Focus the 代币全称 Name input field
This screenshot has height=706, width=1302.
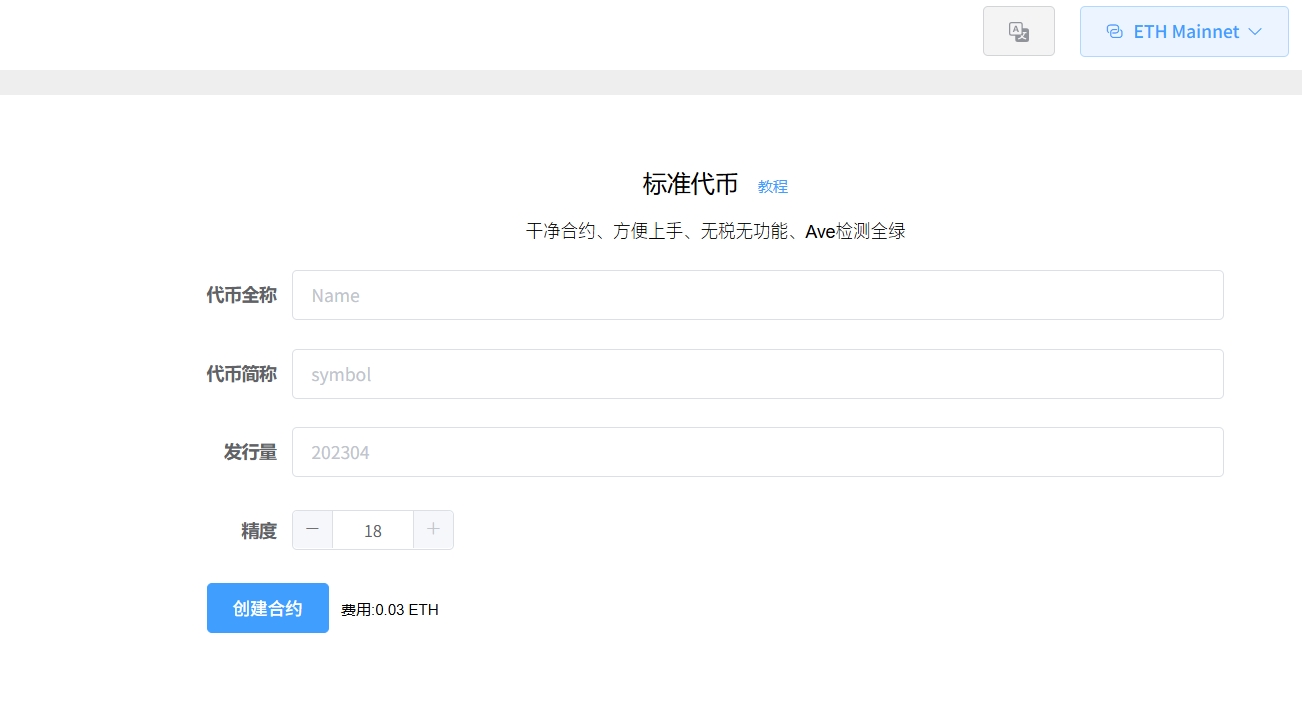pos(757,295)
